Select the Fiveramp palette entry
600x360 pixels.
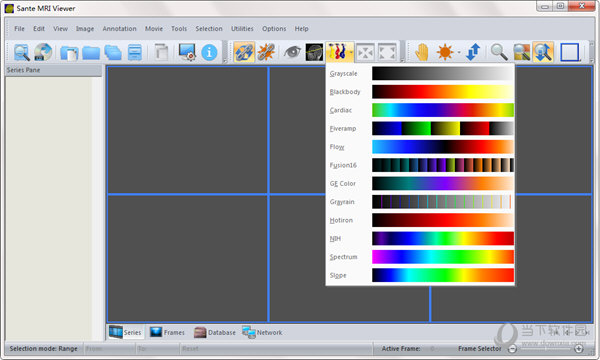[x=420, y=129]
